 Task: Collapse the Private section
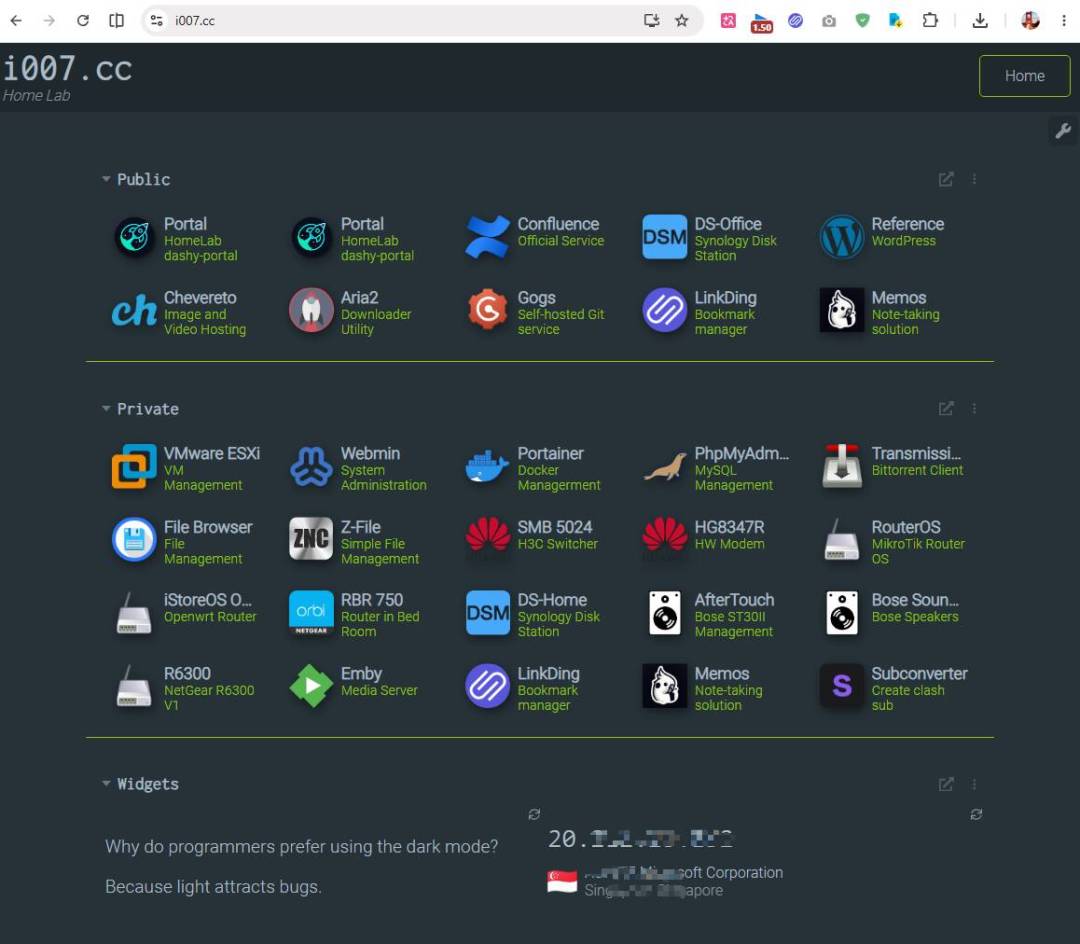106,408
